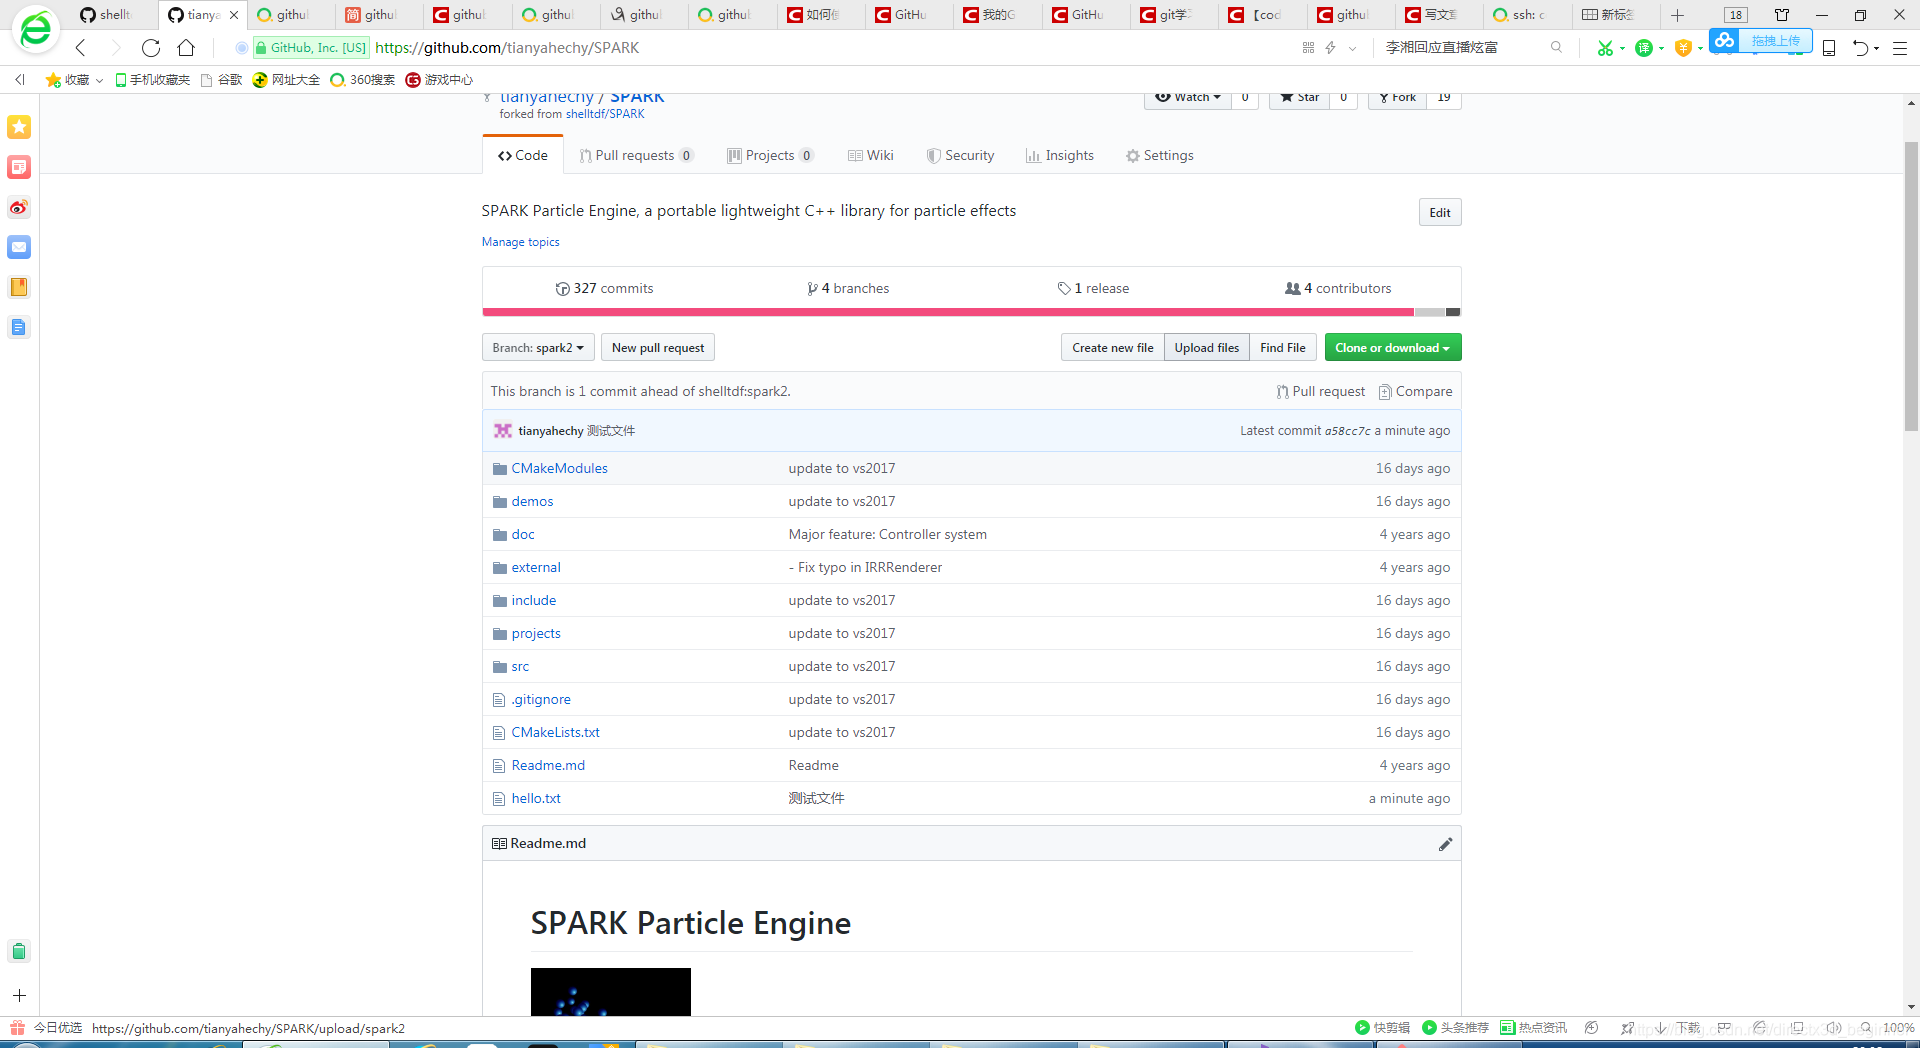This screenshot has height=1048, width=1920.
Task: Open Compare link for branch
Action: (x=1415, y=391)
